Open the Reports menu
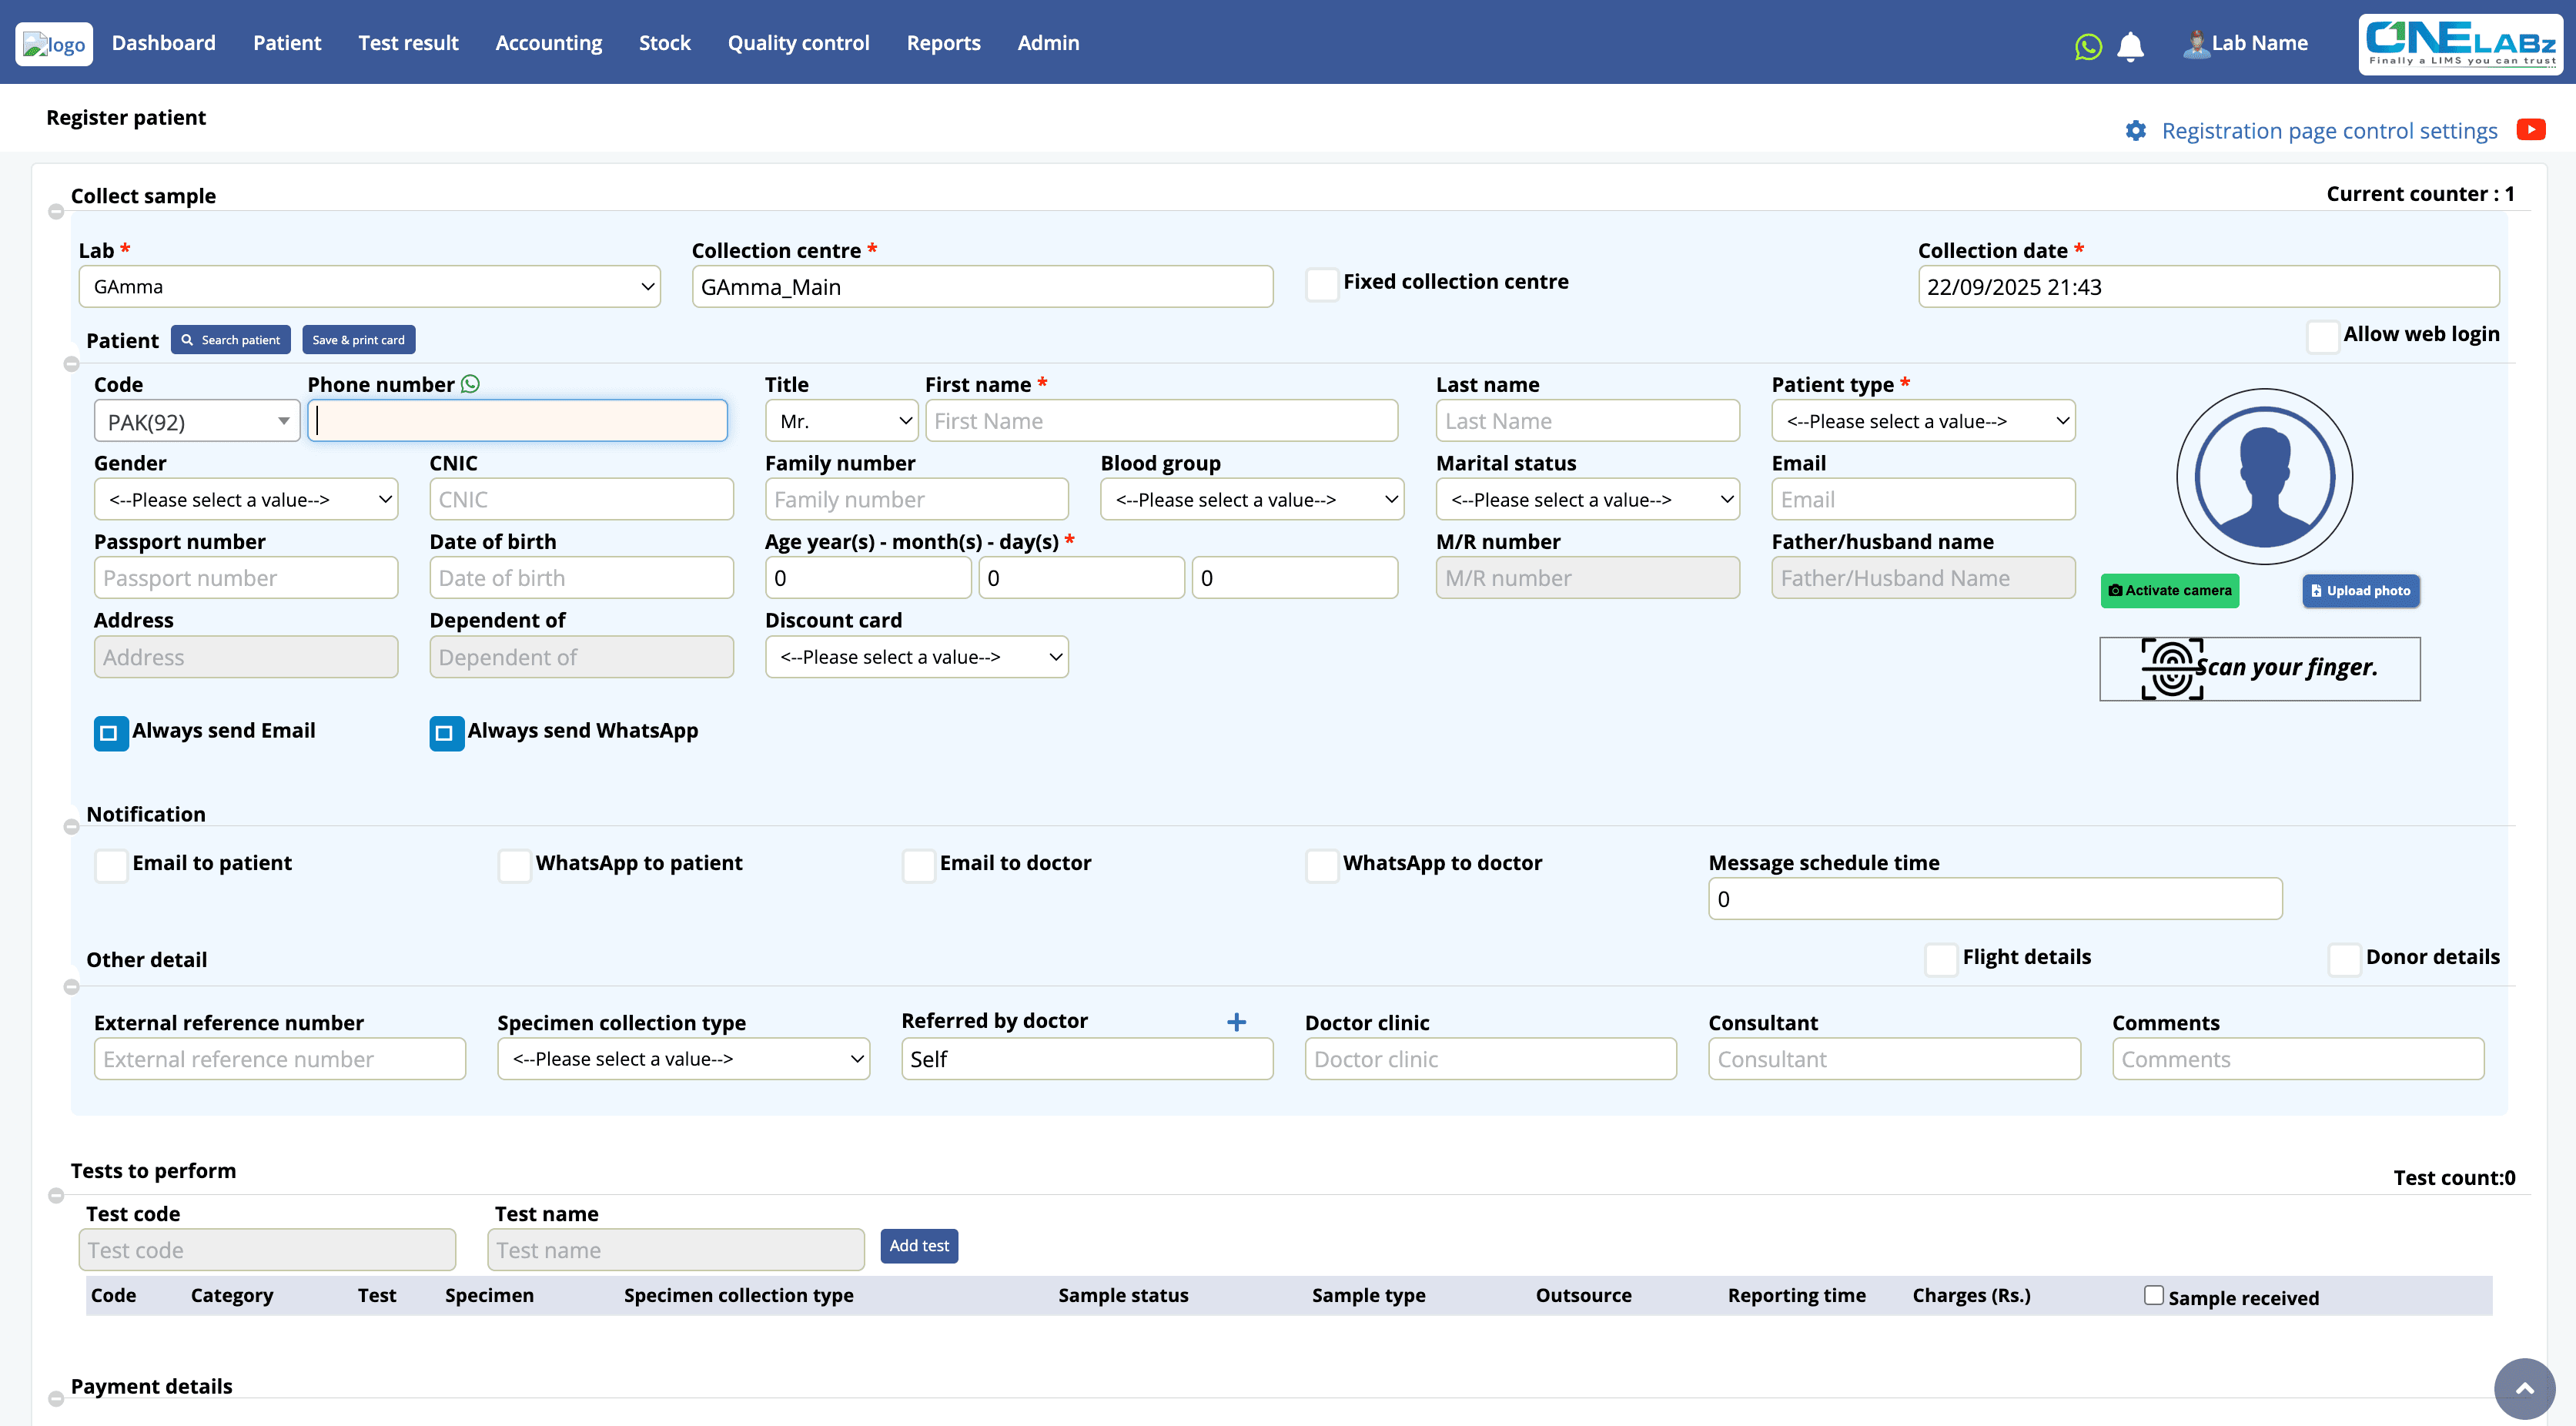 coord(943,43)
